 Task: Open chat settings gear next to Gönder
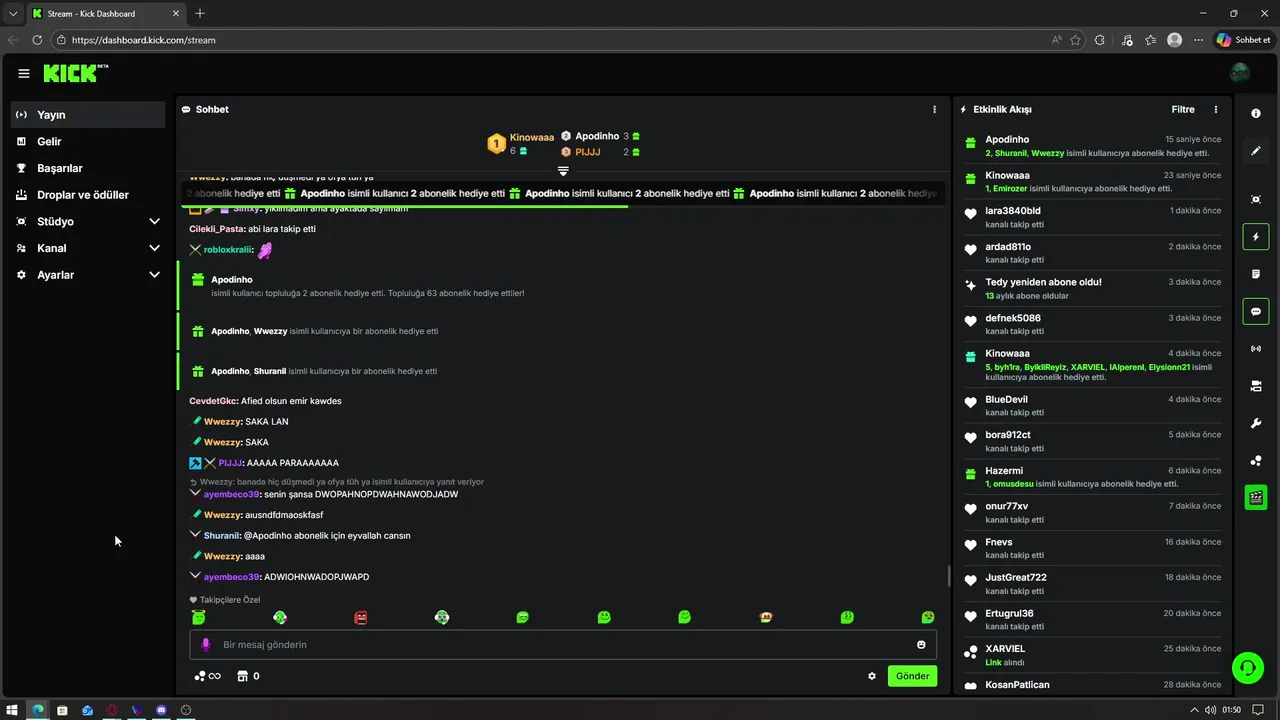(872, 676)
